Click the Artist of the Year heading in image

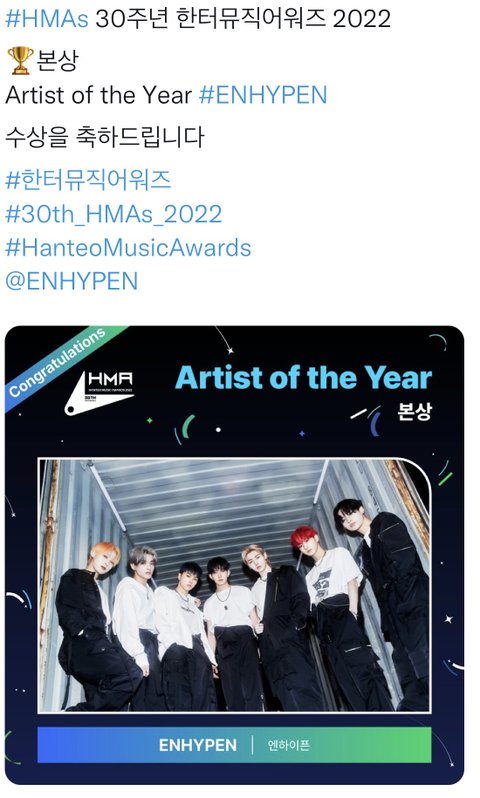pos(304,378)
